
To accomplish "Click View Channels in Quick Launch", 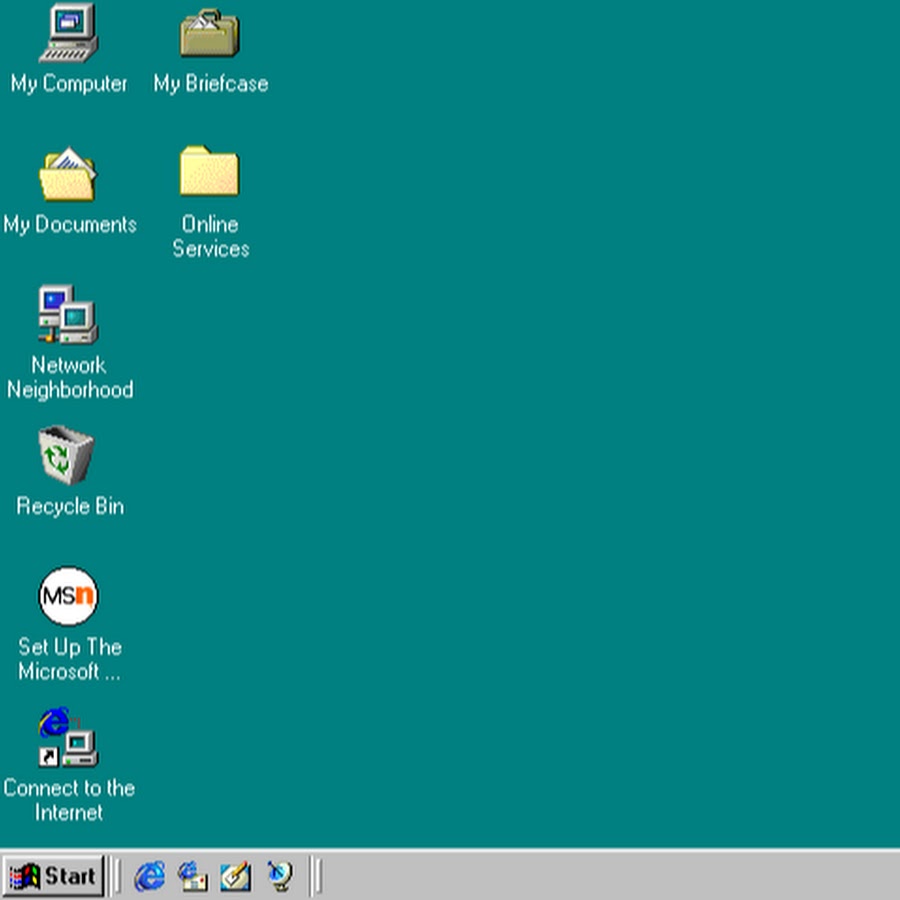I will click(x=280, y=876).
